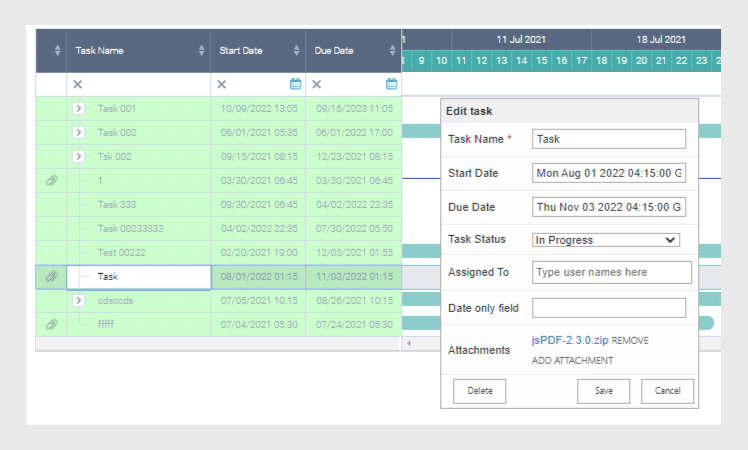Expand the Tsk 002 row
Viewport: 748px width, 450px height.
click(x=79, y=156)
